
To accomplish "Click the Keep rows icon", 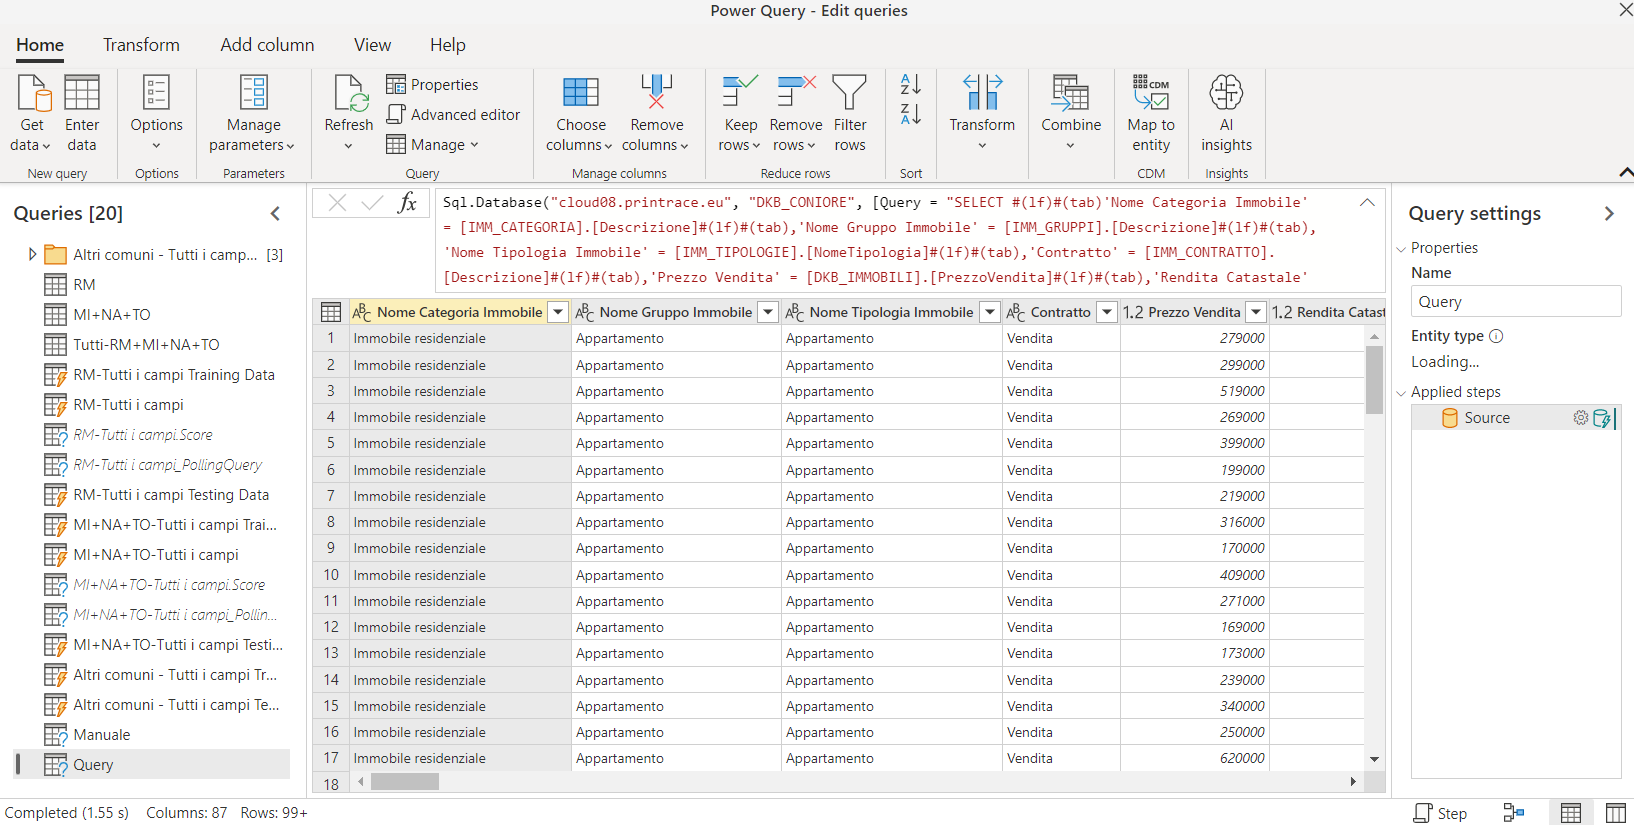I will coord(740,92).
